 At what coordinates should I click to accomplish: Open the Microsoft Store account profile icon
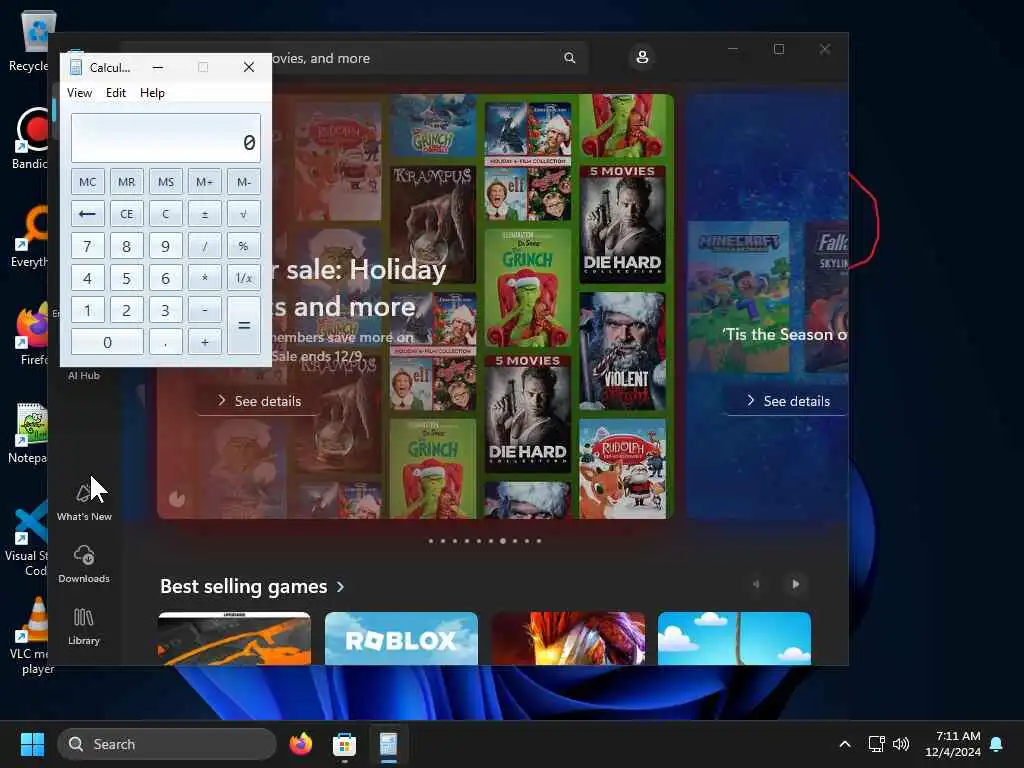pyautogui.click(x=642, y=57)
